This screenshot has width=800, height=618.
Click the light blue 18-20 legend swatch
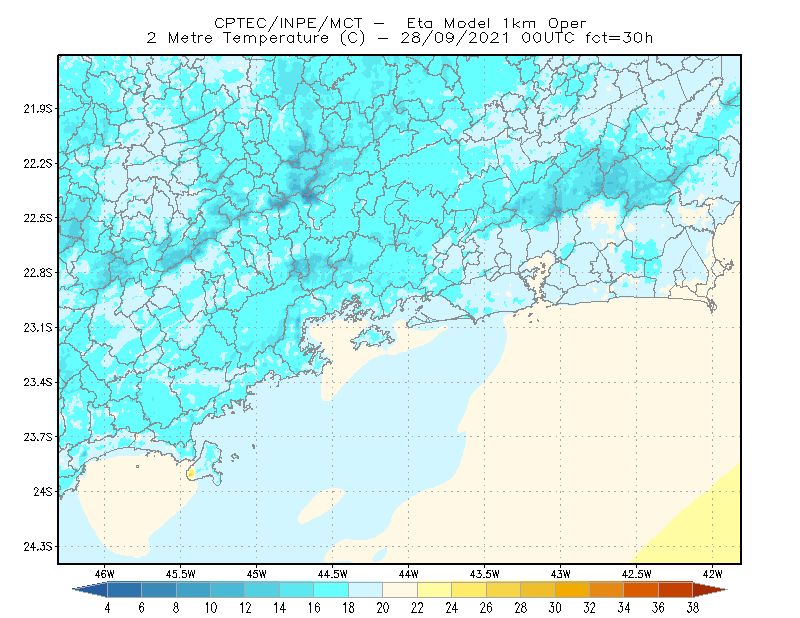tap(366, 589)
